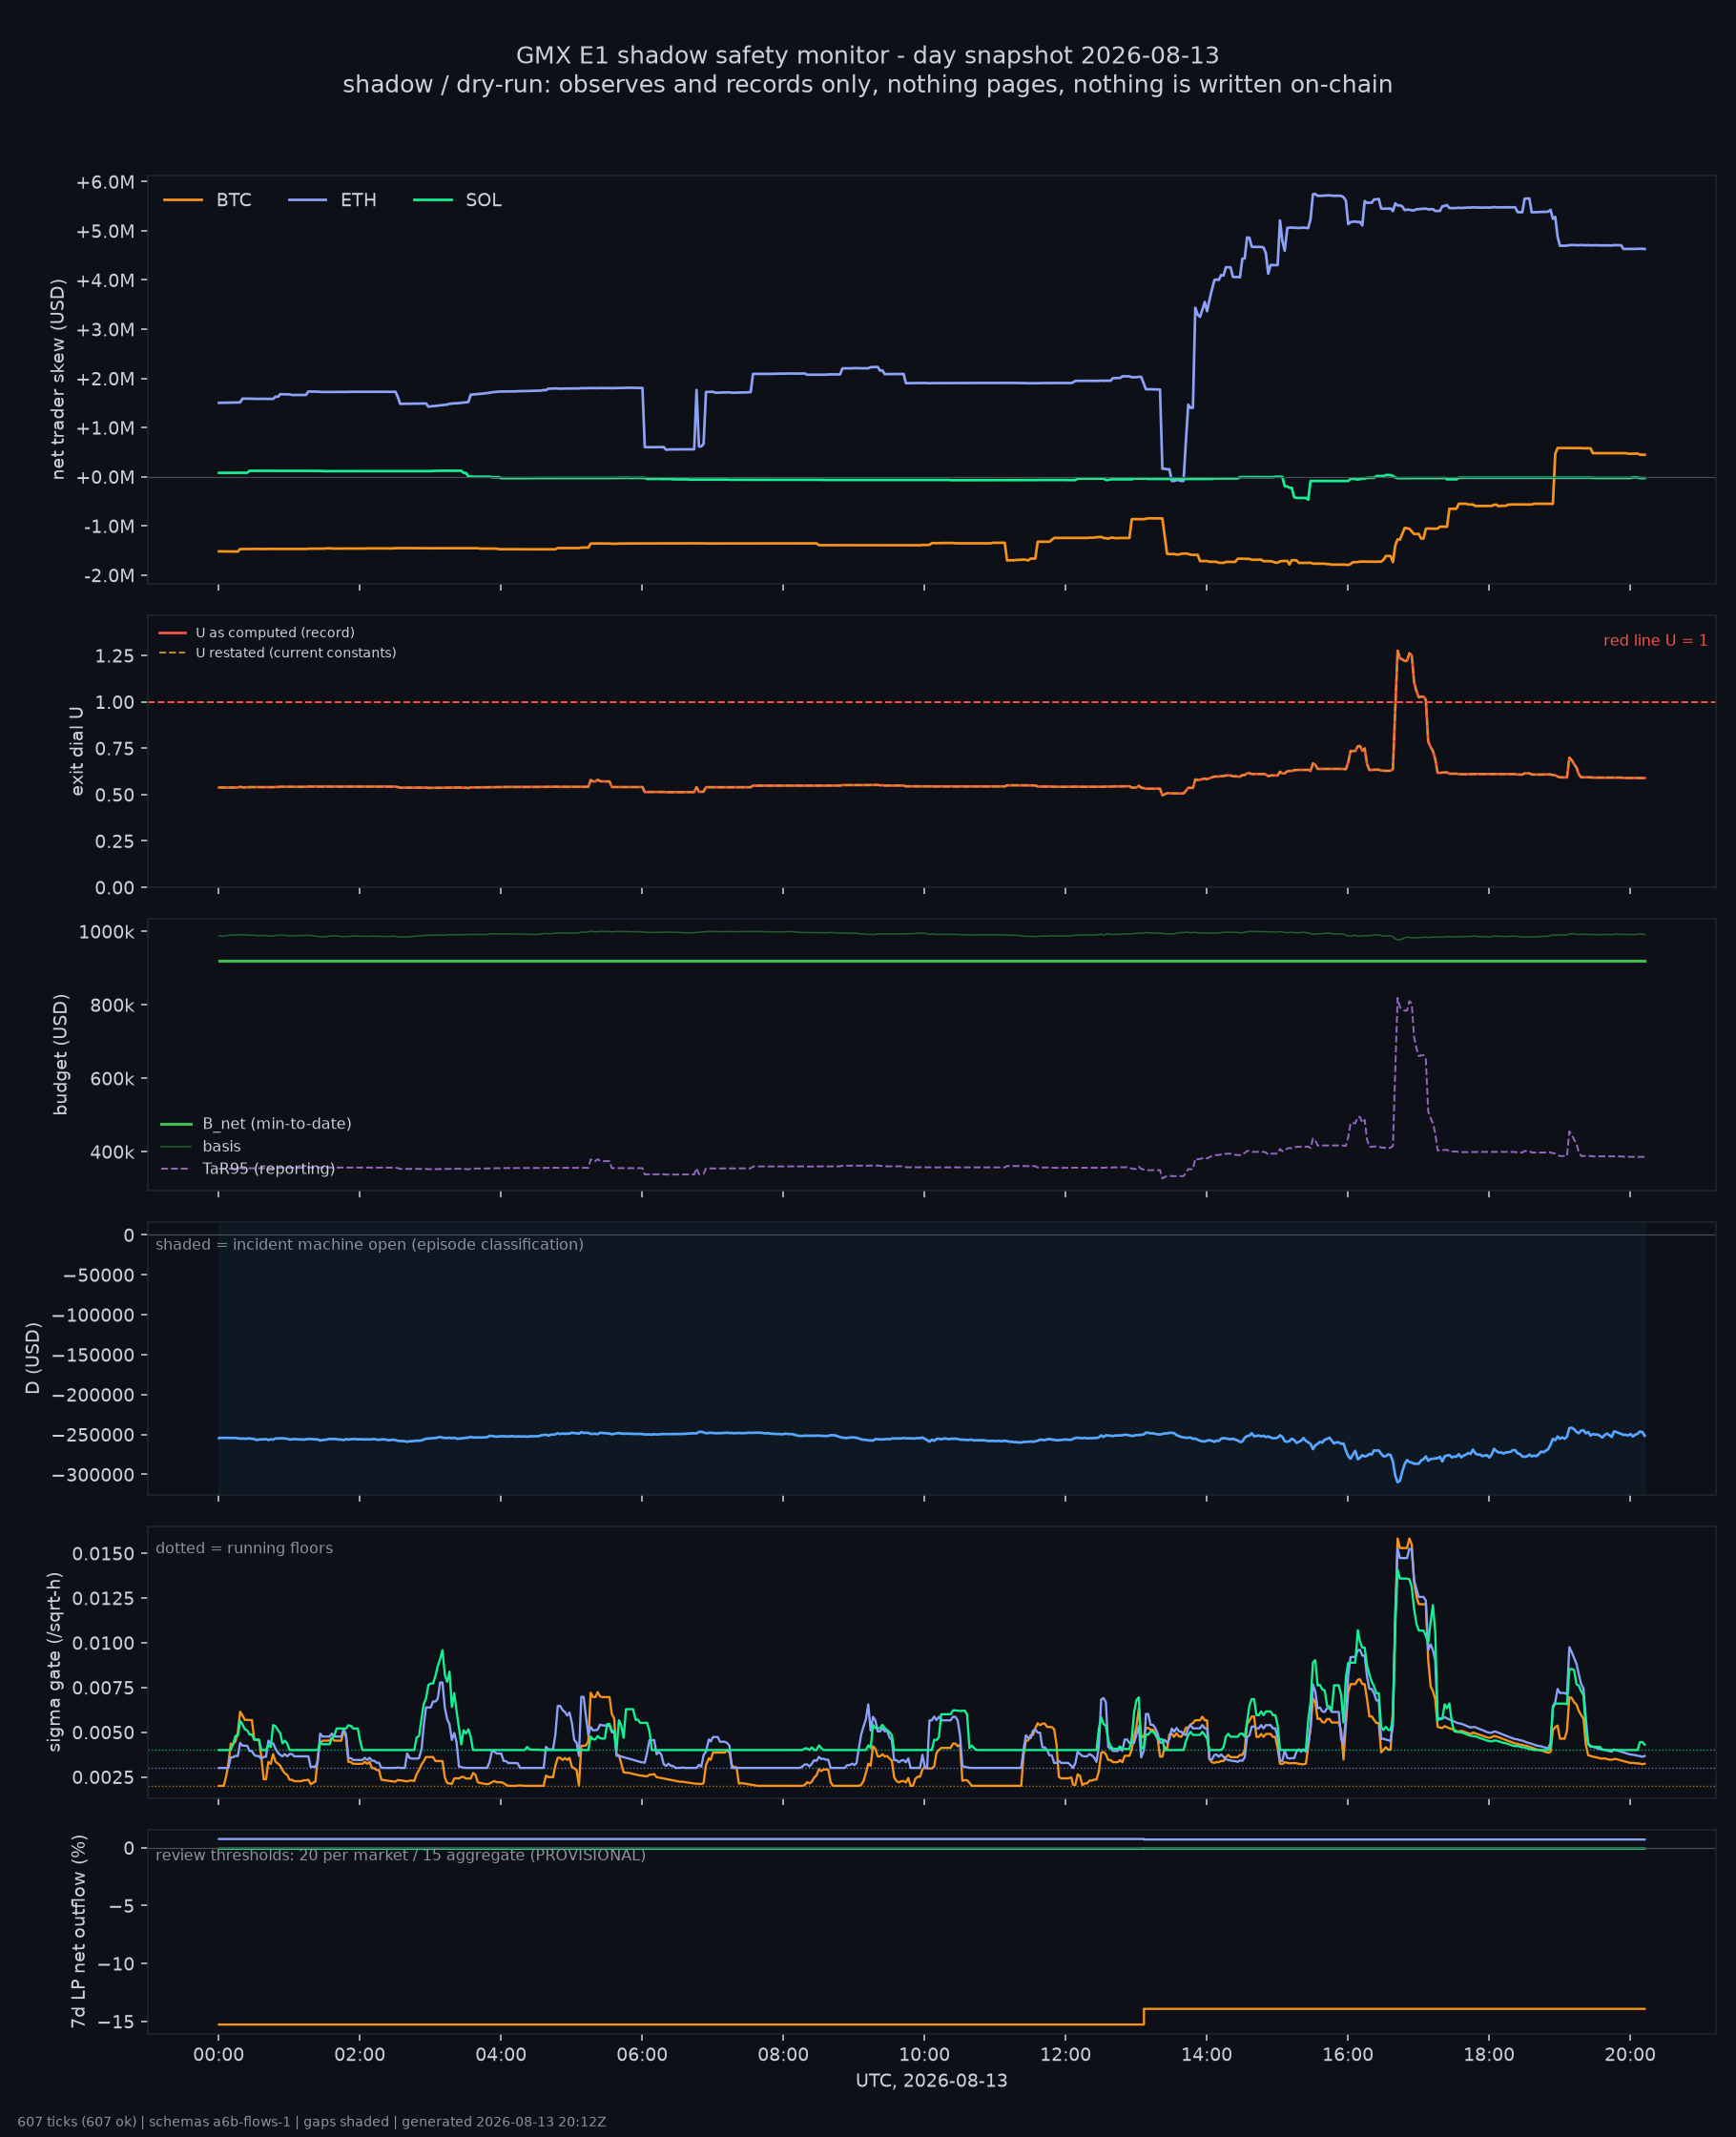Click the 04:00 x-axis tick label
The image size is (1736, 2137).
500,2055
